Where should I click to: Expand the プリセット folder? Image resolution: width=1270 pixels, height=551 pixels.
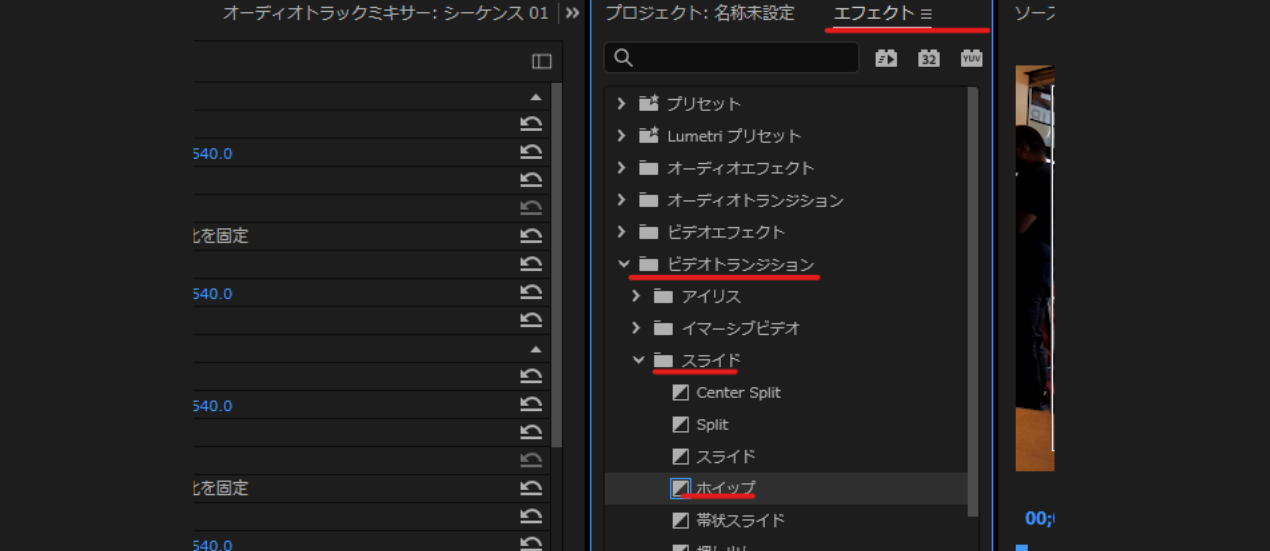(x=622, y=104)
